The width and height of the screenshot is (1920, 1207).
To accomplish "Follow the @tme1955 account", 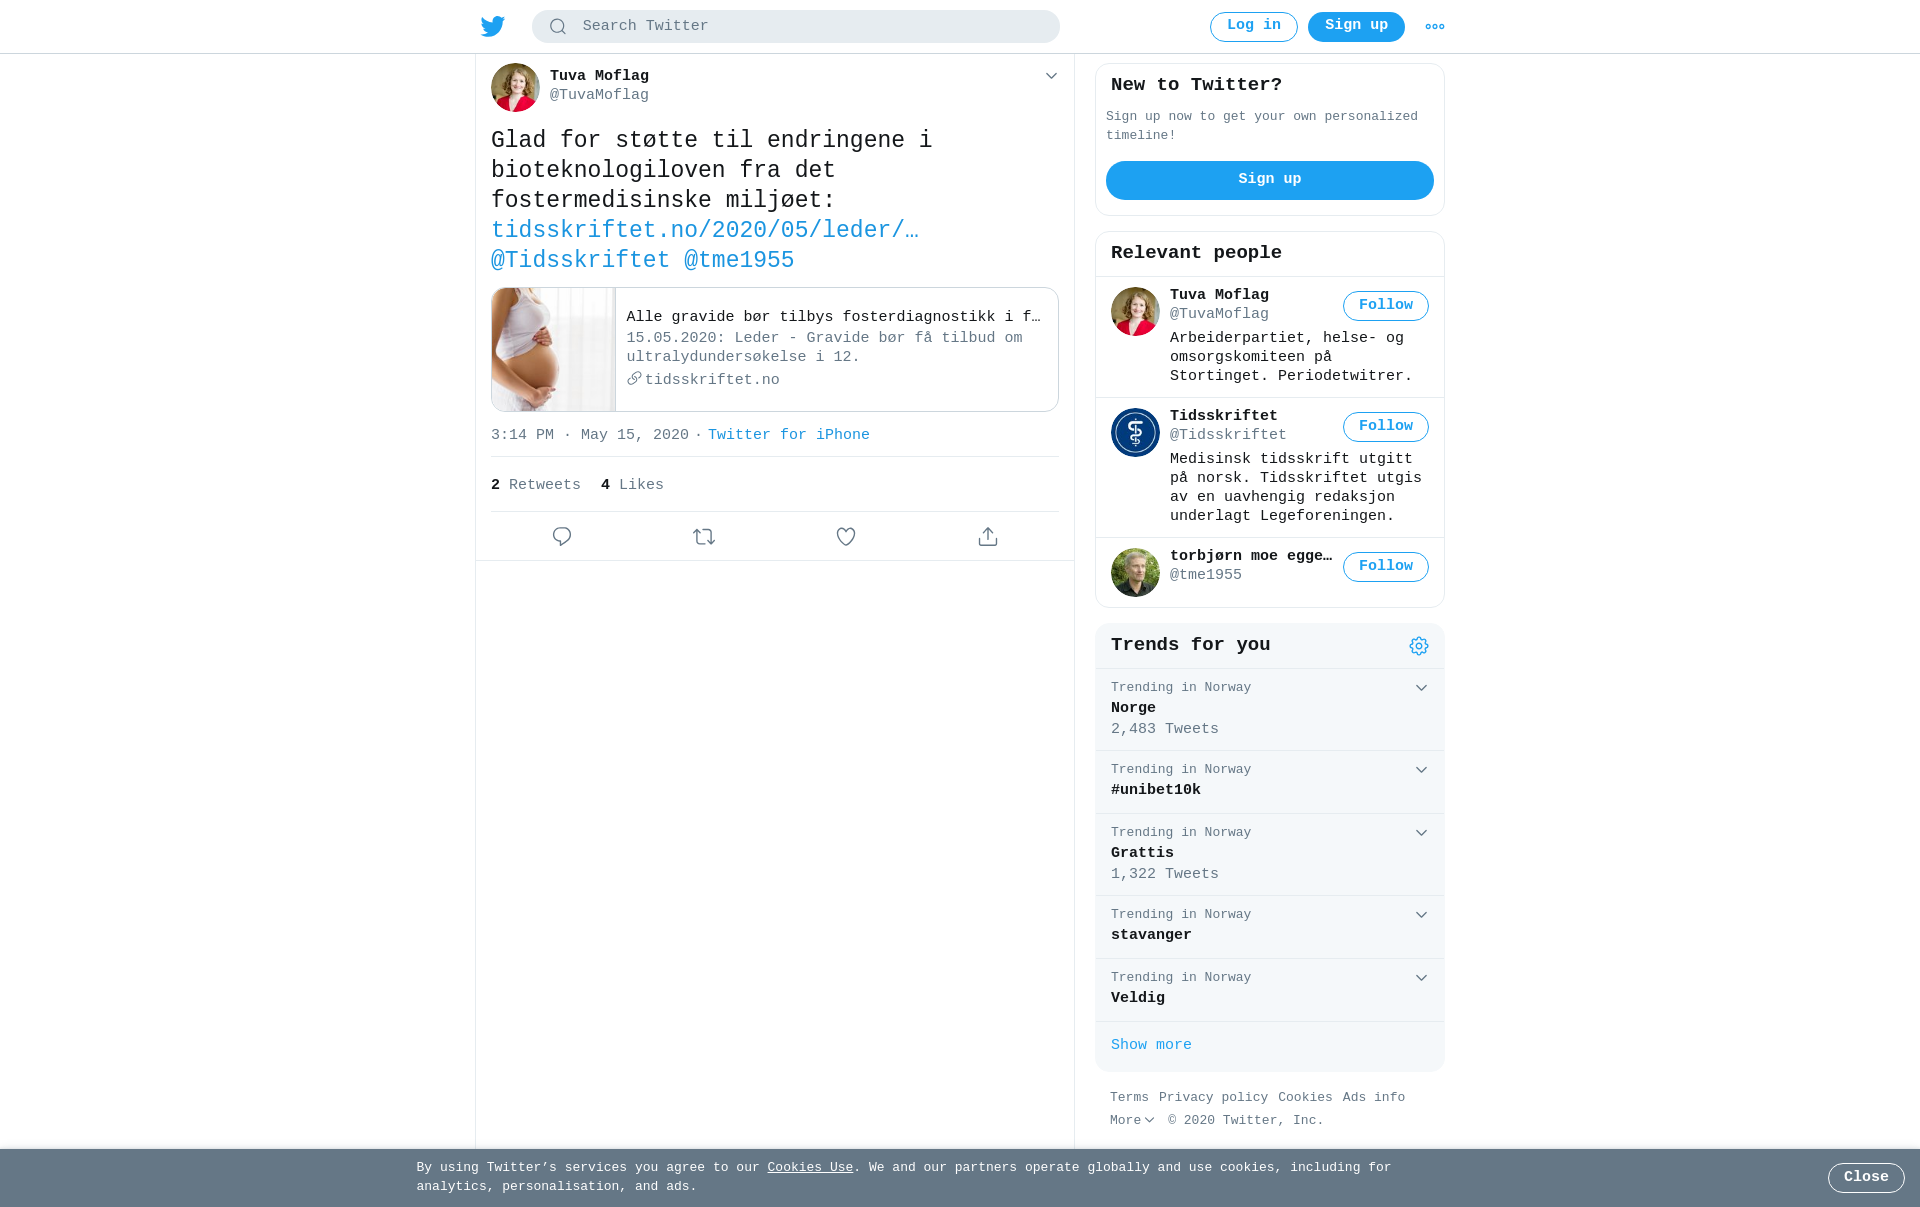I will pyautogui.click(x=1386, y=567).
